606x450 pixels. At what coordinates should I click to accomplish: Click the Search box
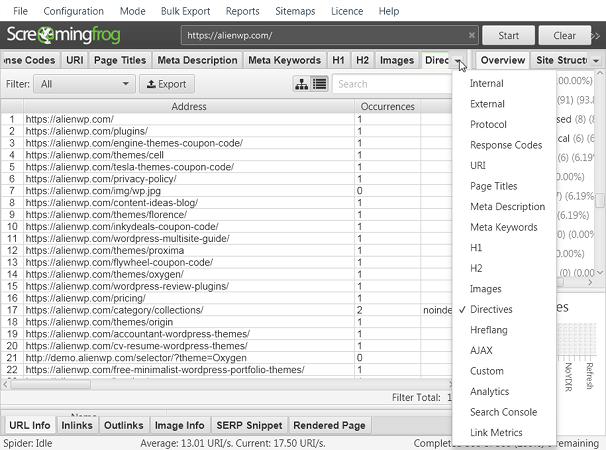(x=392, y=84)
